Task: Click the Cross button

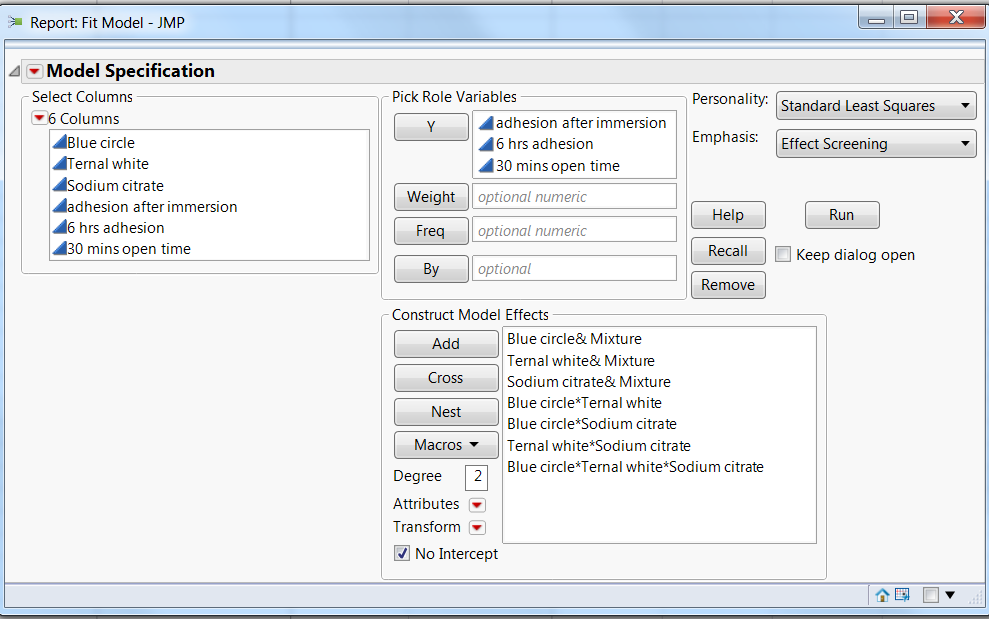Action: pos(446,378)
